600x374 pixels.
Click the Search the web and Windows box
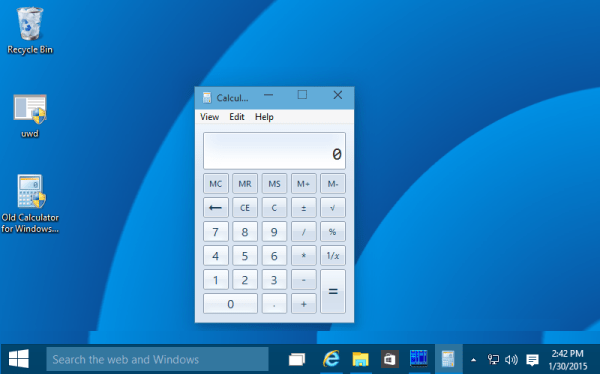point(157,359)
